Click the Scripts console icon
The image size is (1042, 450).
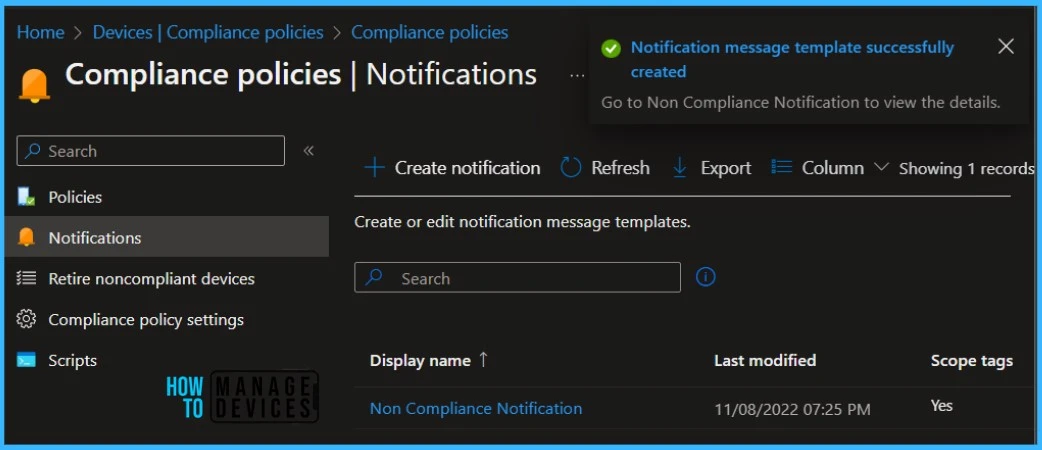point(27,360)
